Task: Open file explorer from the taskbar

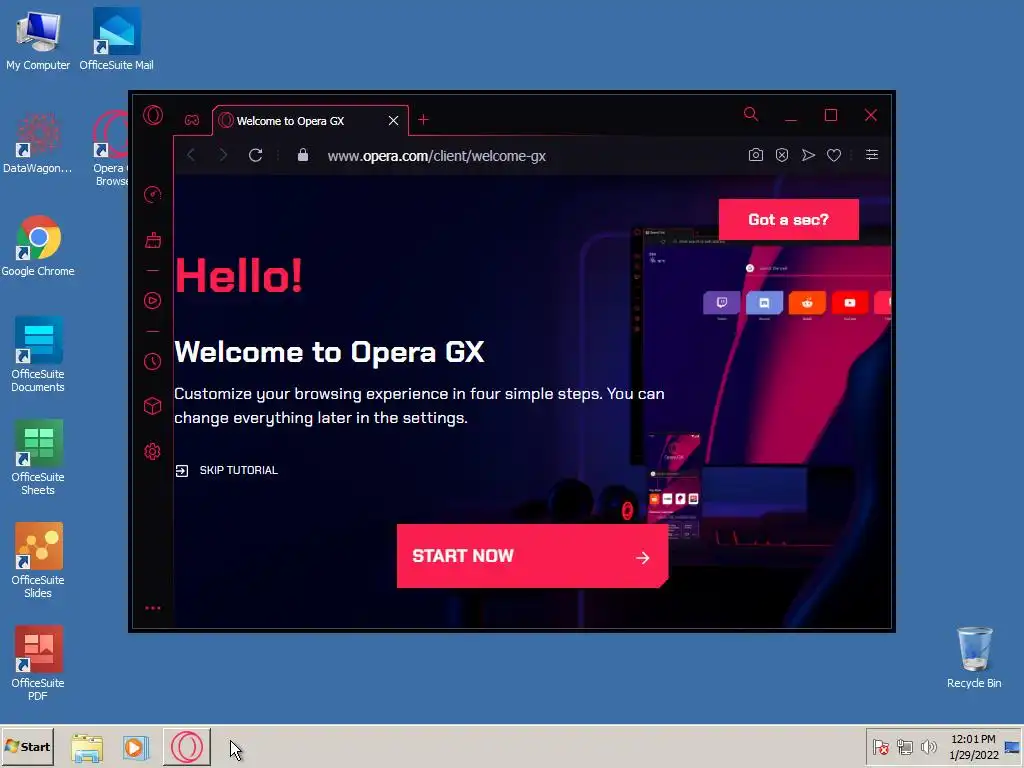Action: 87,747
